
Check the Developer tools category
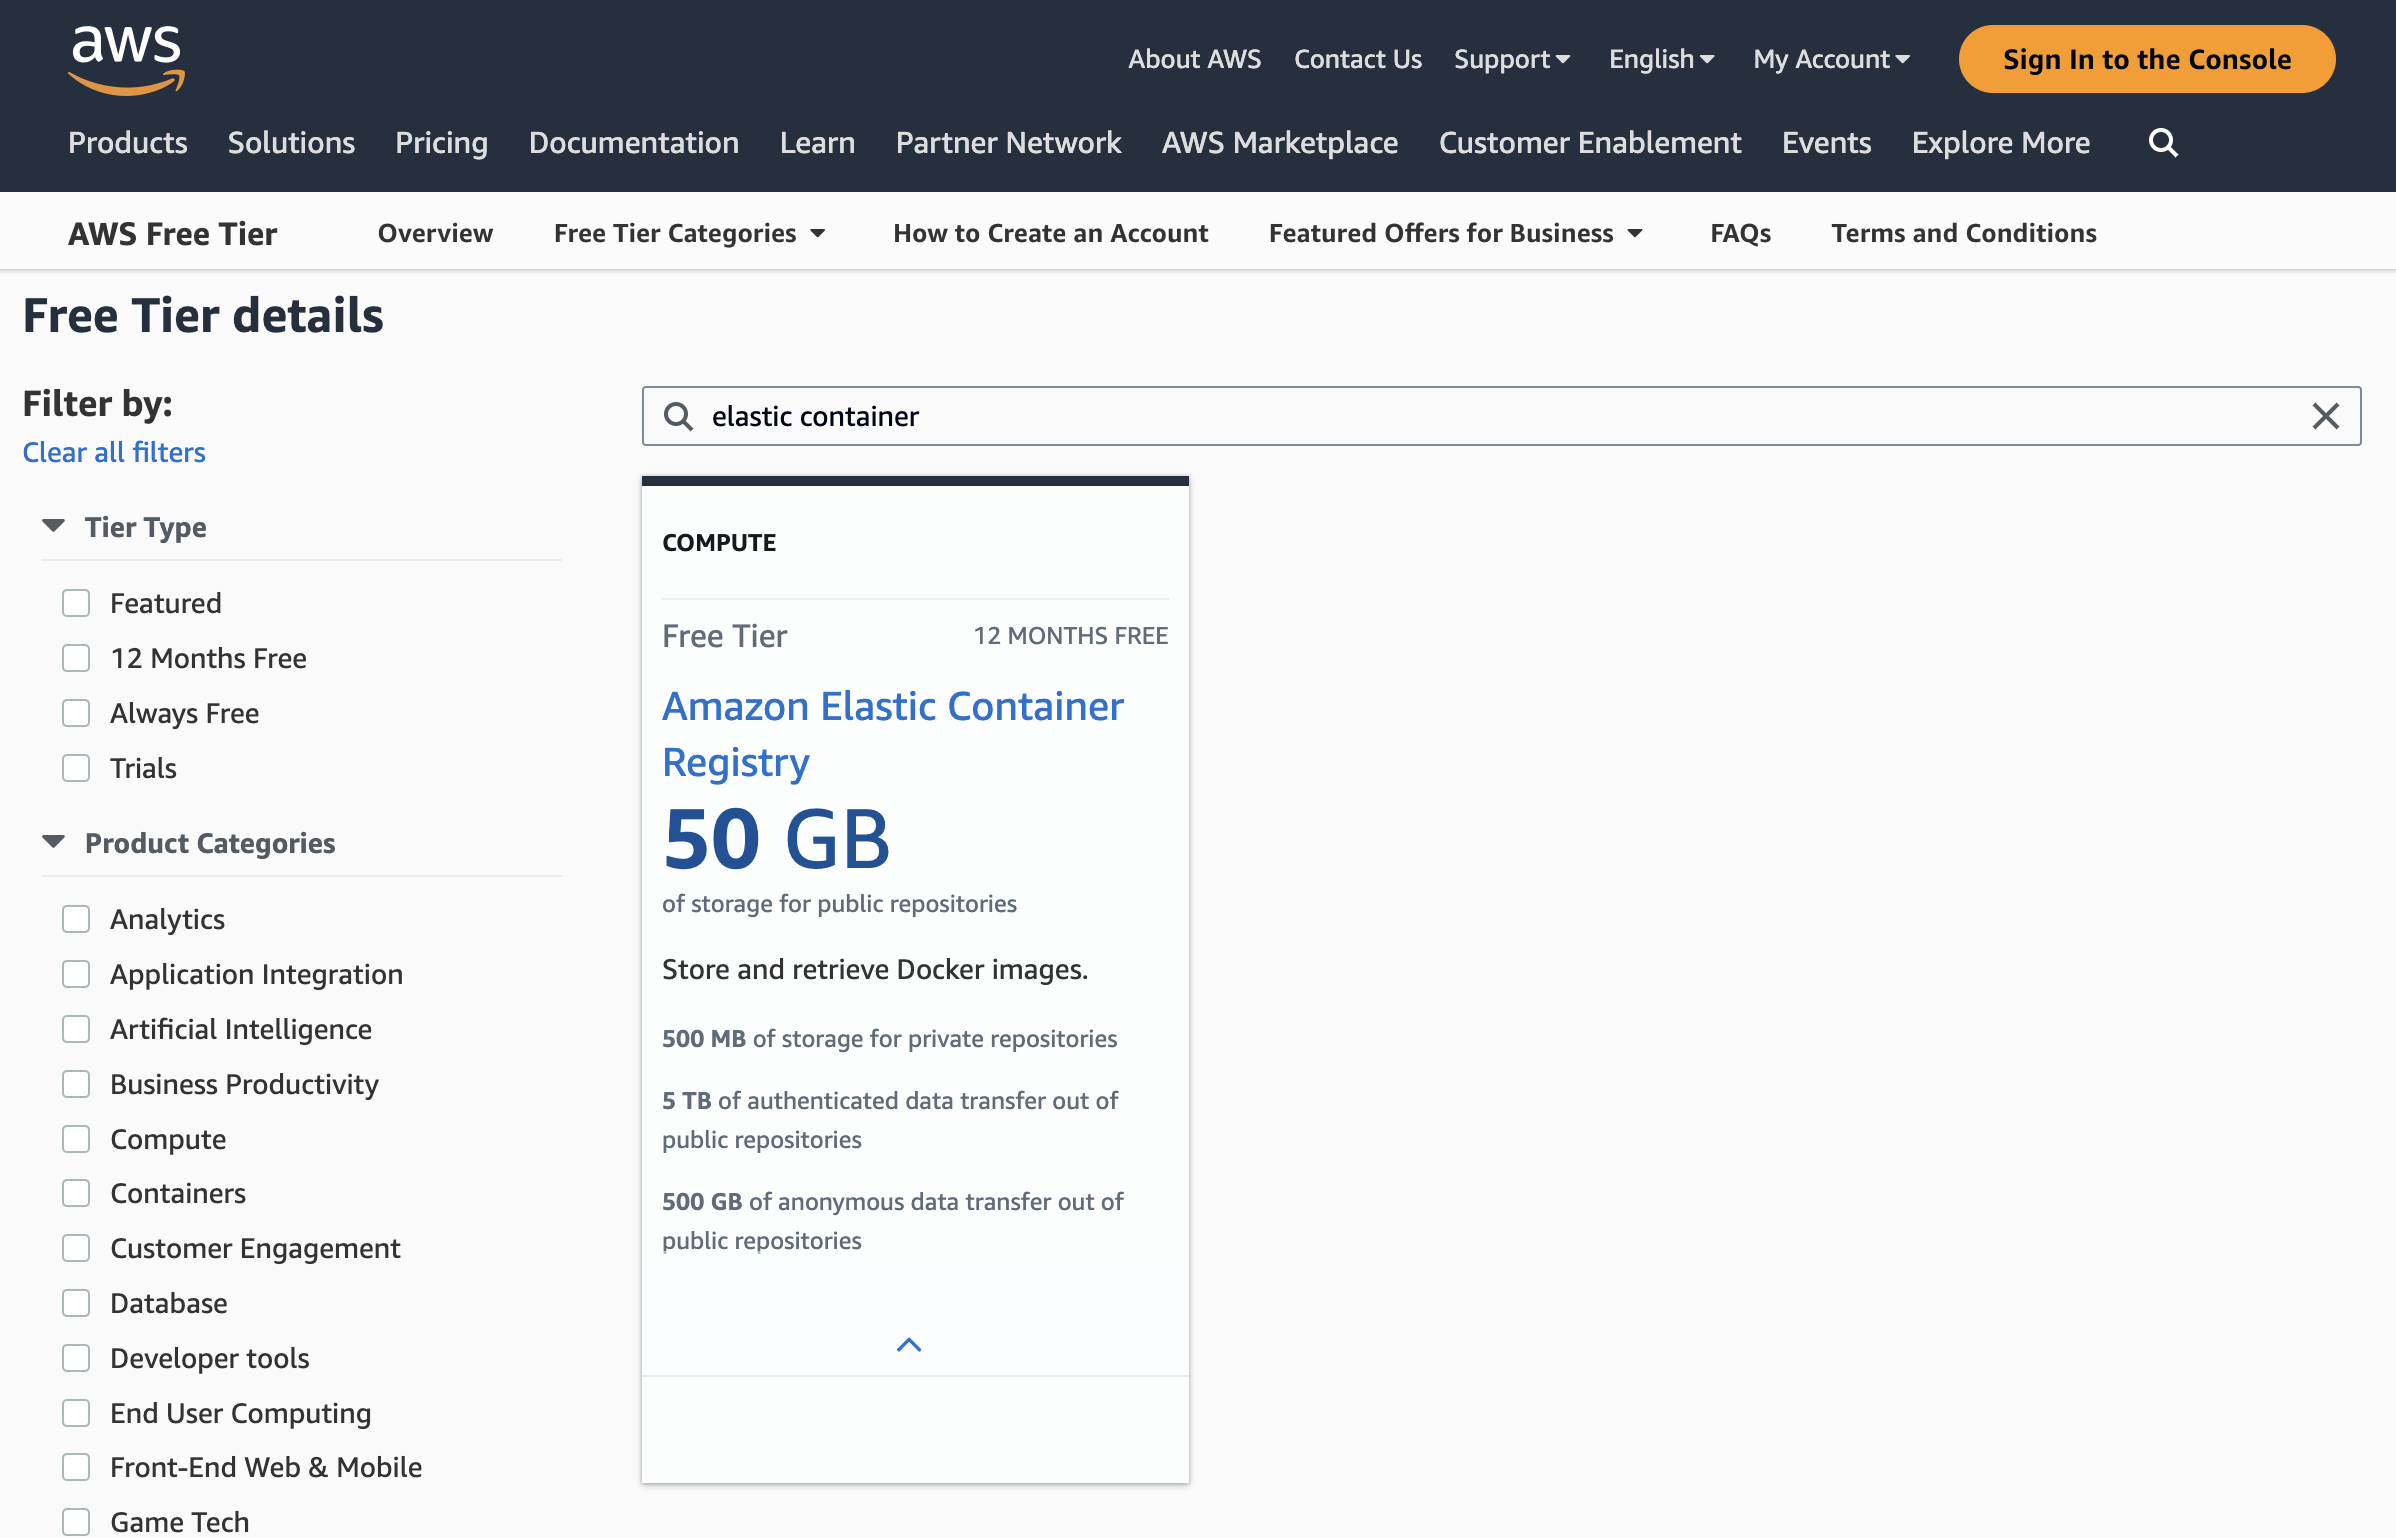76,1358
